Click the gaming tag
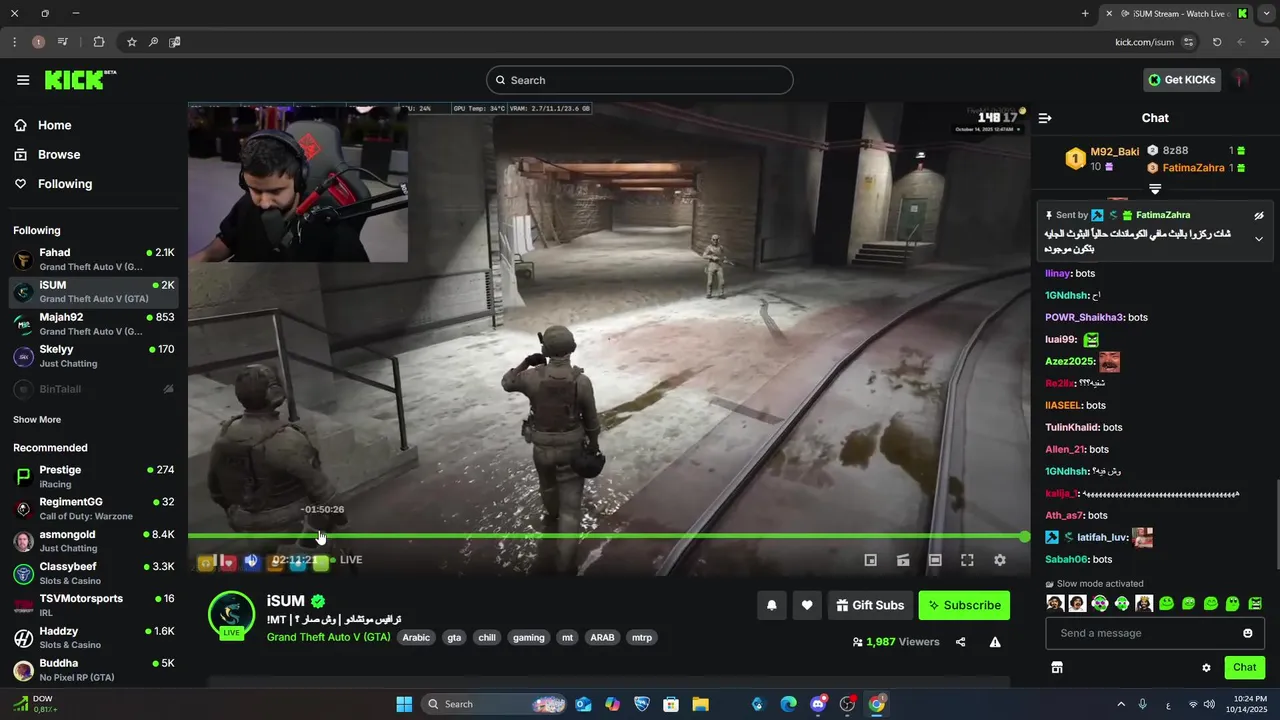 point(529,637)
